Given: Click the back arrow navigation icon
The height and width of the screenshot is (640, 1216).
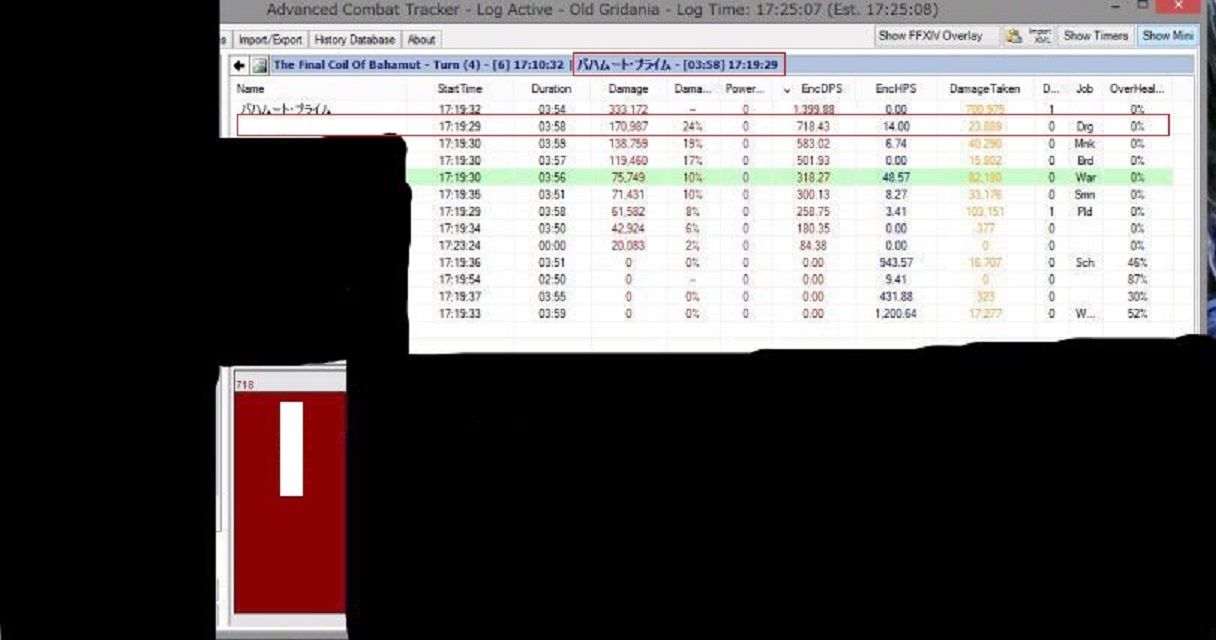Looking at the screenshot, I should coord(240,65).
